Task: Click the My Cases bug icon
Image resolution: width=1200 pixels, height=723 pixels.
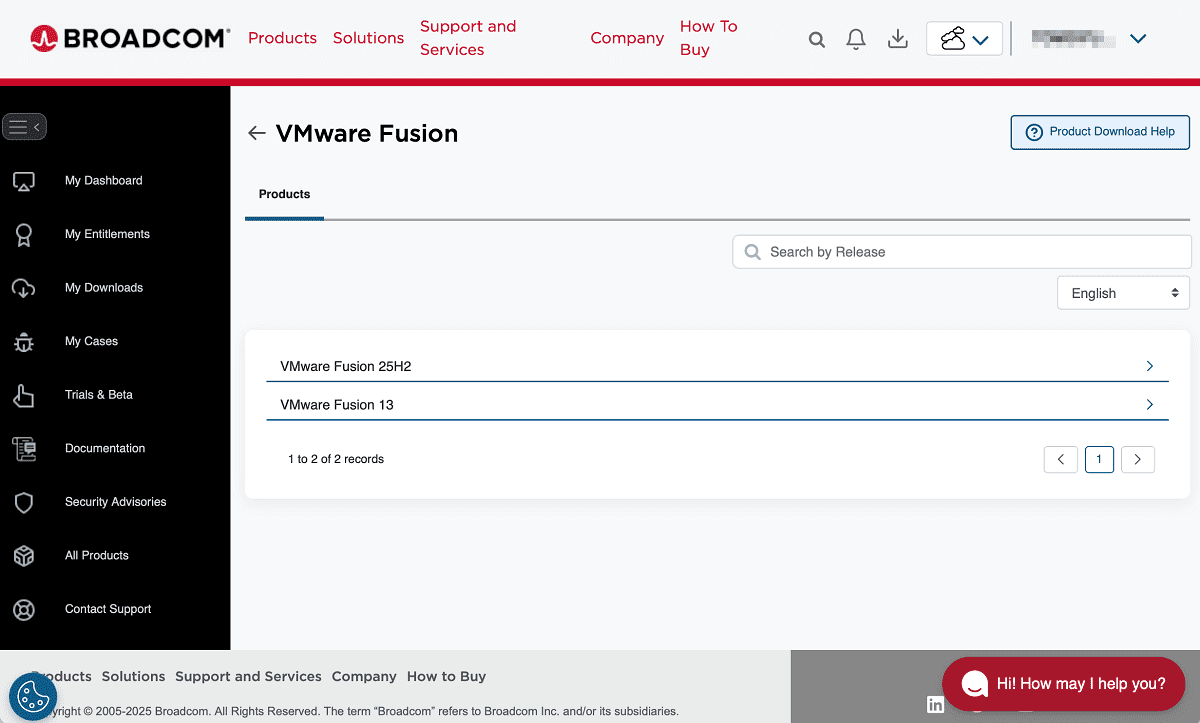Action: pos(24,342)
